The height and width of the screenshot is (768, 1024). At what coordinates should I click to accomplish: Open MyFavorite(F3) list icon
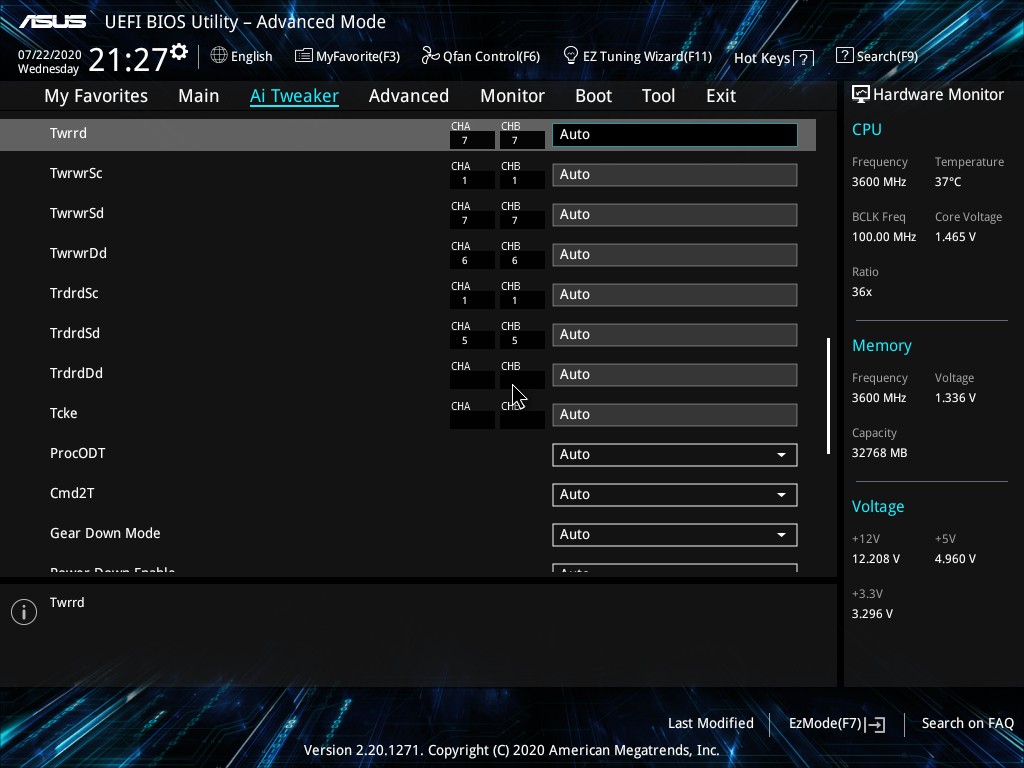304,56
